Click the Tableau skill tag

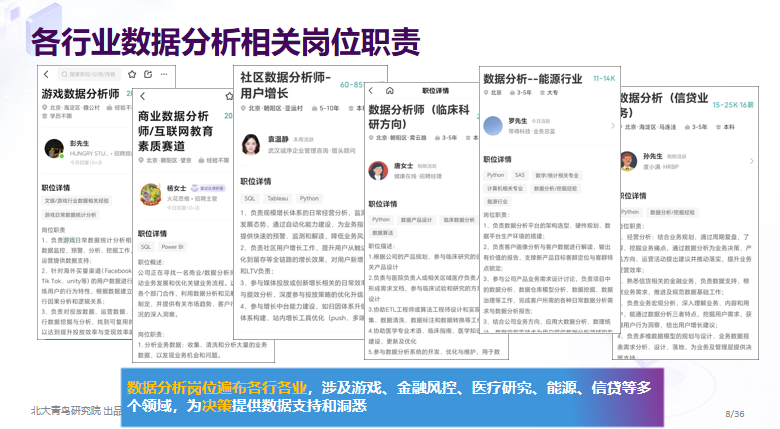click(278, 199)
